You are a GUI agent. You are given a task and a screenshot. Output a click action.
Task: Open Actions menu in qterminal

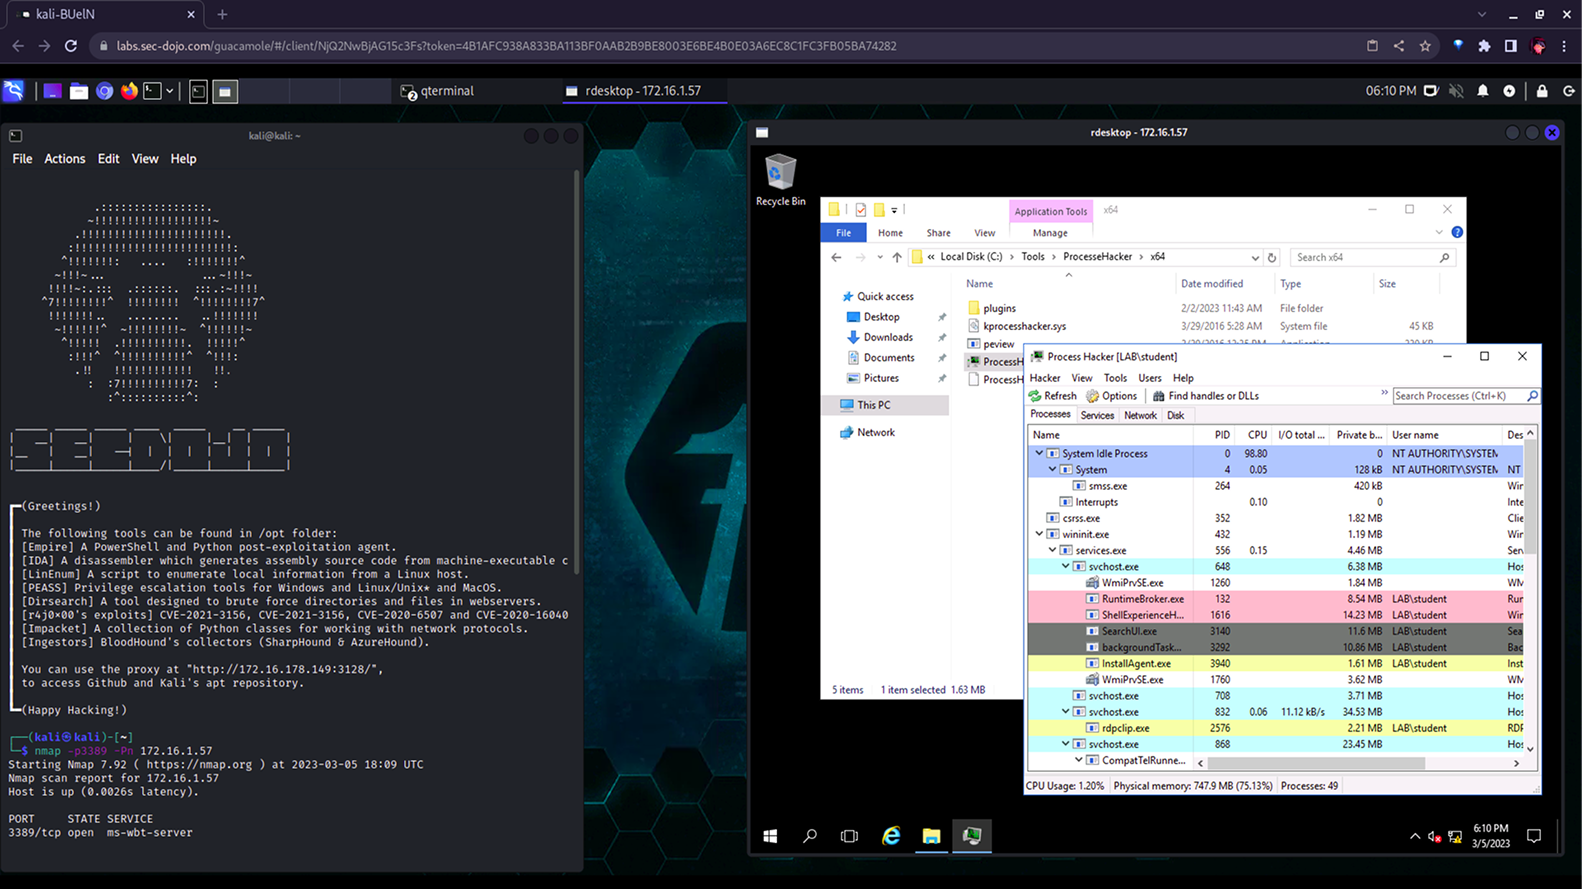(x=64, y=159)
